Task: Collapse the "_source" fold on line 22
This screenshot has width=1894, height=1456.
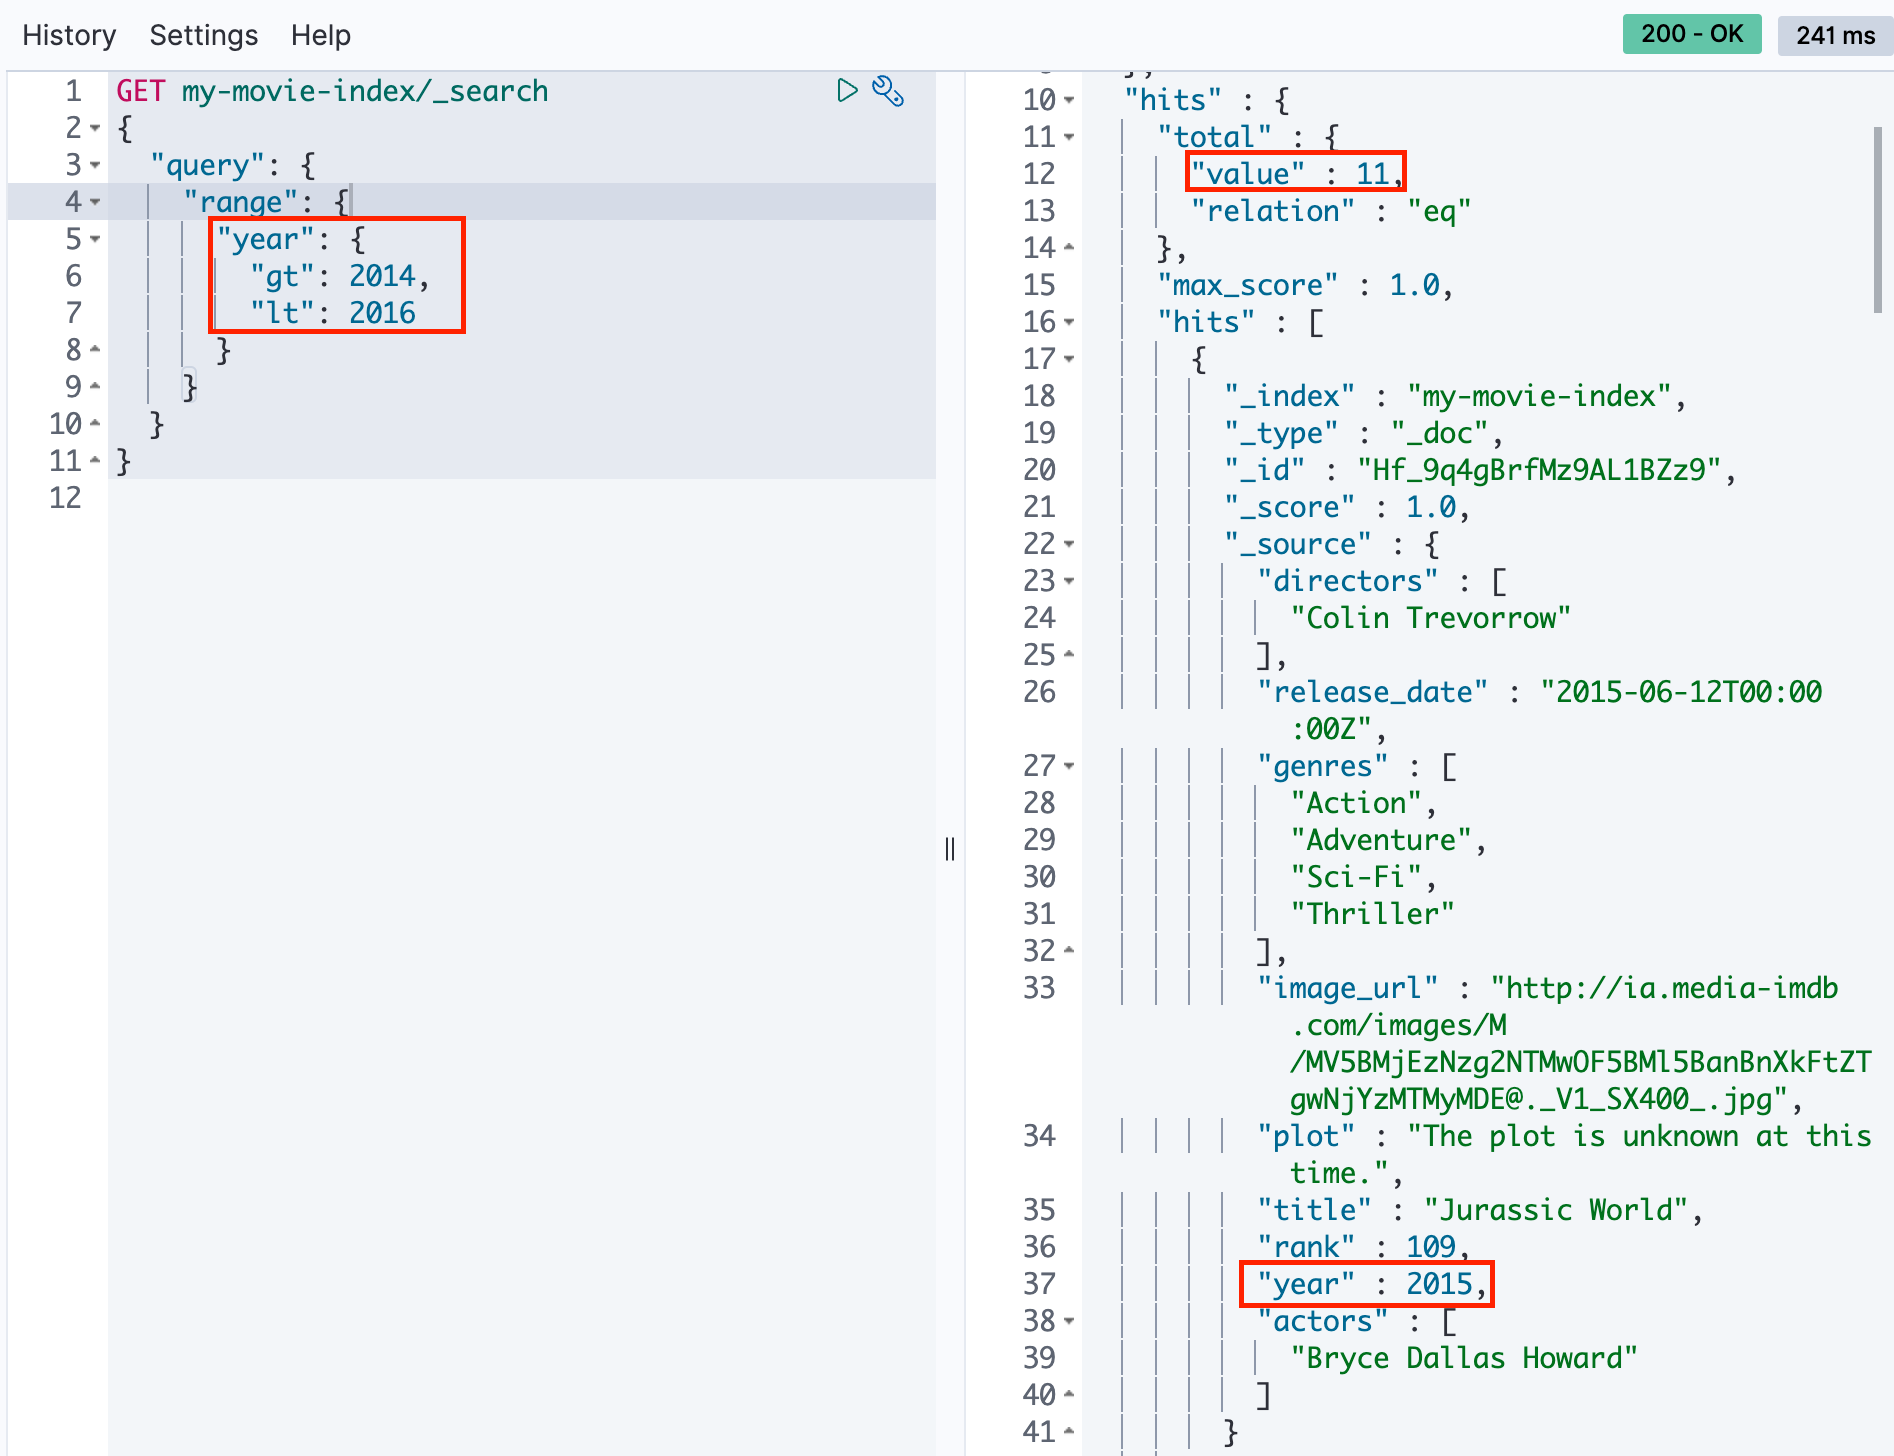Action: pyautogui.click(x=1069, y=544)
